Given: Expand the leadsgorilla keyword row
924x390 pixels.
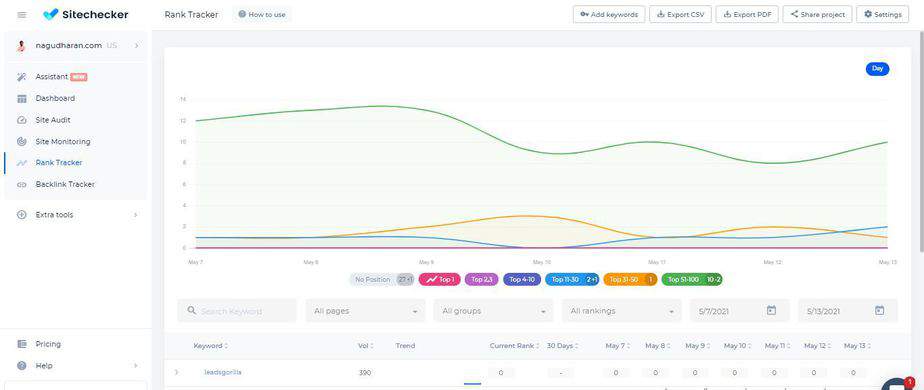Looking at the screenshot, I should 176,372.
